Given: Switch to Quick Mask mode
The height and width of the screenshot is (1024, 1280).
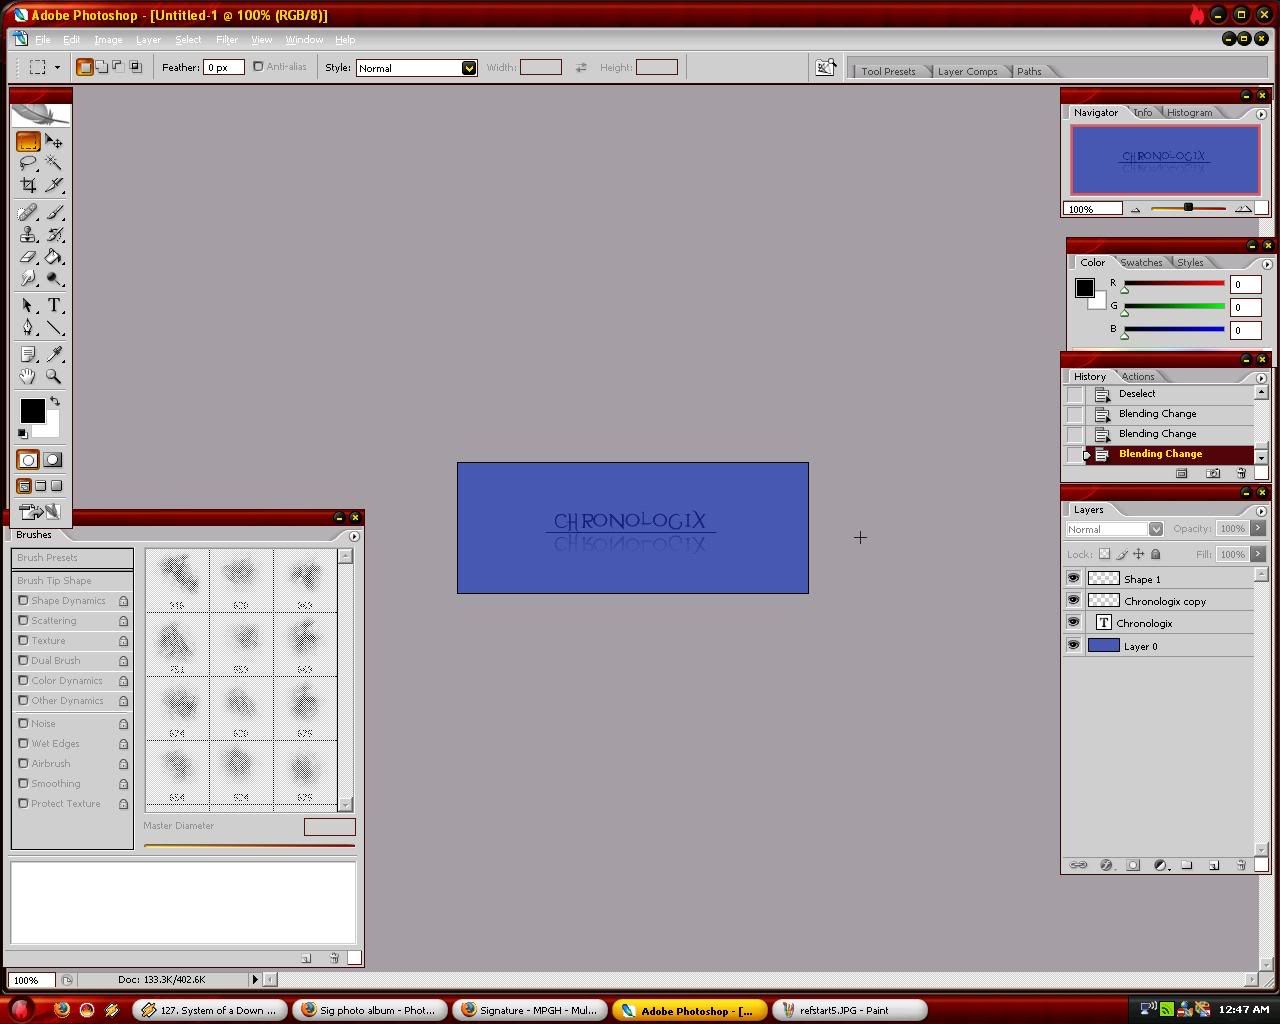Looking at the screenshot, I should [x=53, y=460].
